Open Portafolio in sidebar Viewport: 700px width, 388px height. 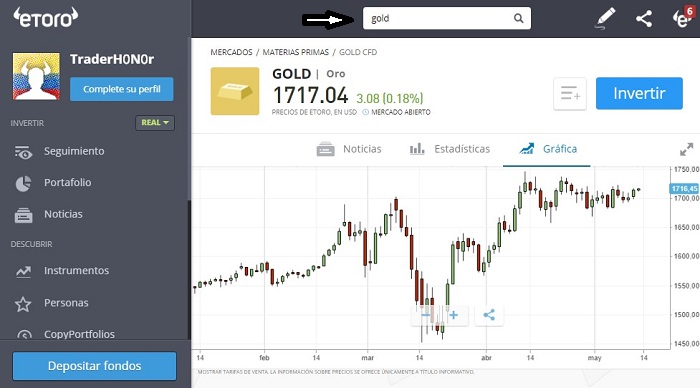[x=67, y=183]
